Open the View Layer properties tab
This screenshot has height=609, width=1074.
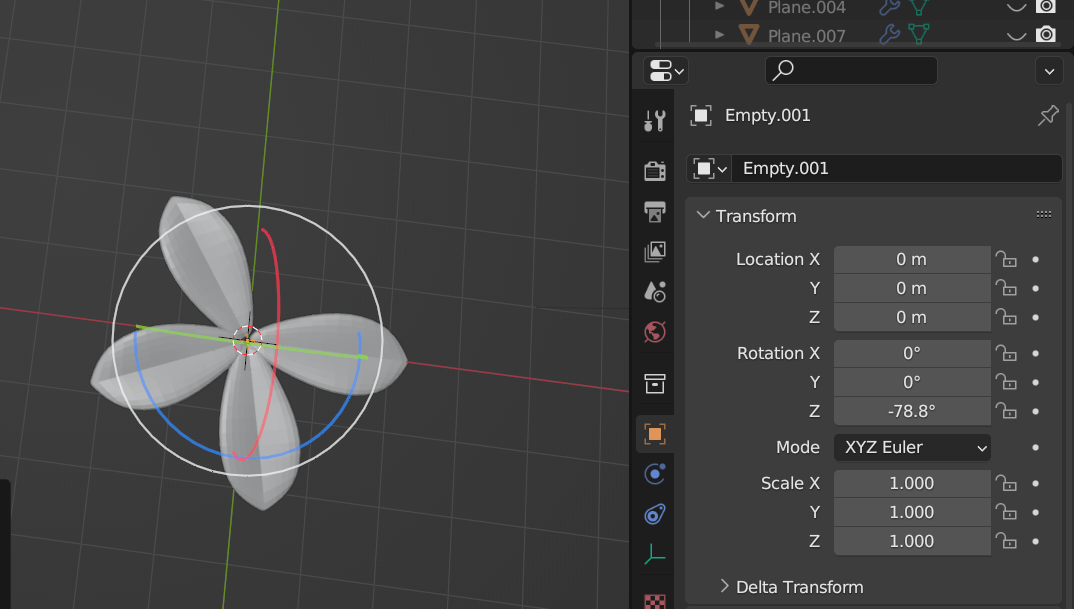[x=655, y=251]
